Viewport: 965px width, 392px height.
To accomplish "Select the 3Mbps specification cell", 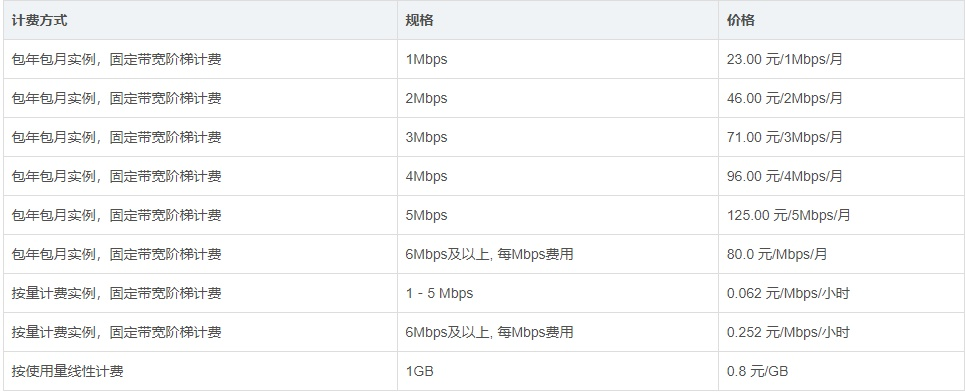I will pyautogui.click(x=558, y=137).
